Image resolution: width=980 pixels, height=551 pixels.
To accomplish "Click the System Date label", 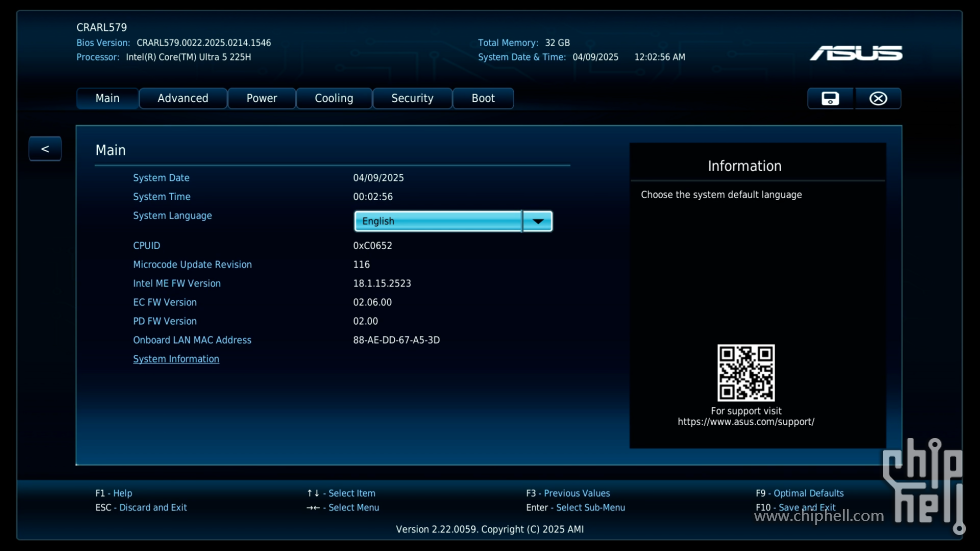I will [161, 178].
